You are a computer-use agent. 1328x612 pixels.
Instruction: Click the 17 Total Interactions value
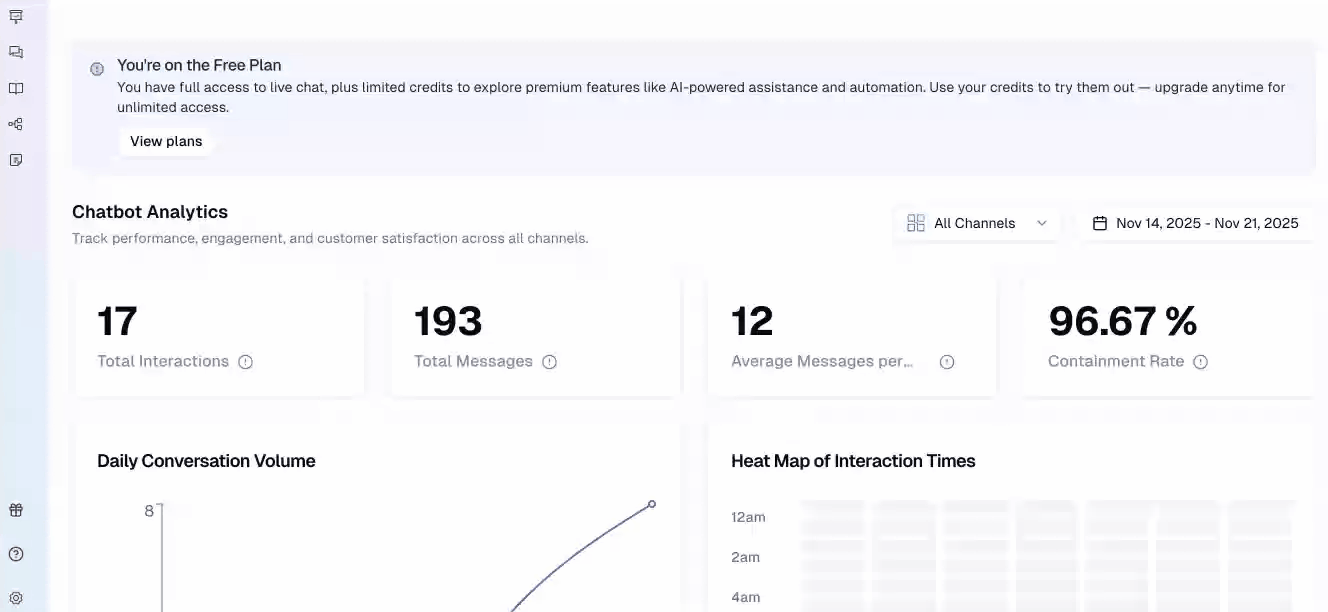pos(117,321)
